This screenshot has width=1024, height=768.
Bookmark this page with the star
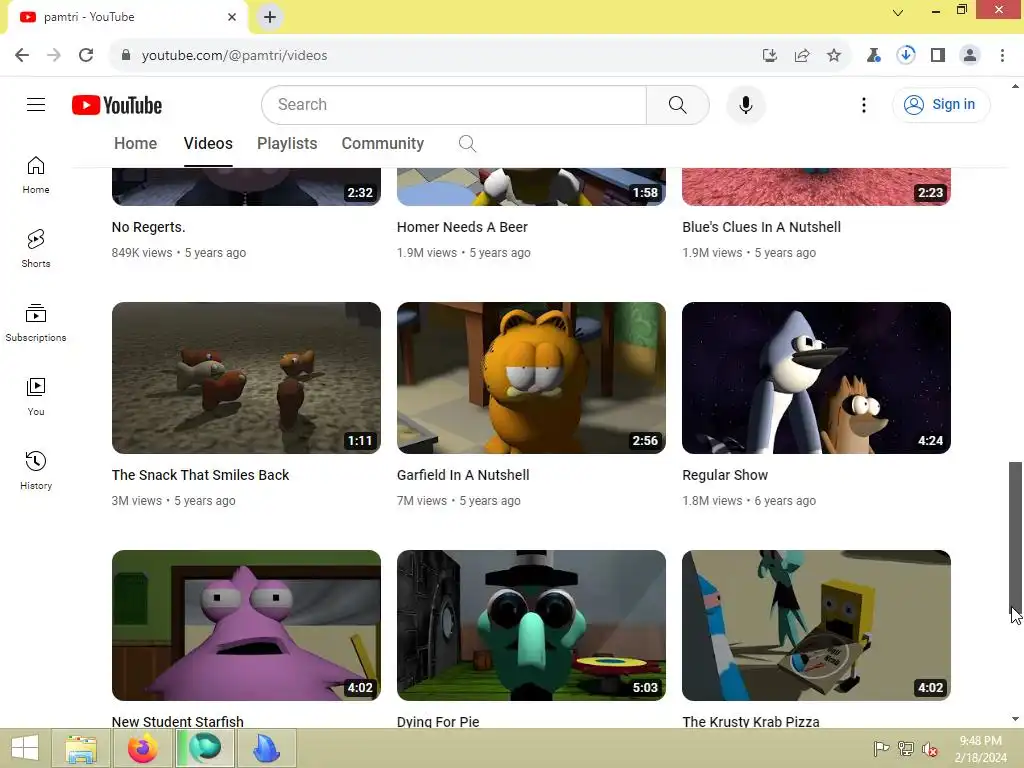click(834, 55)
